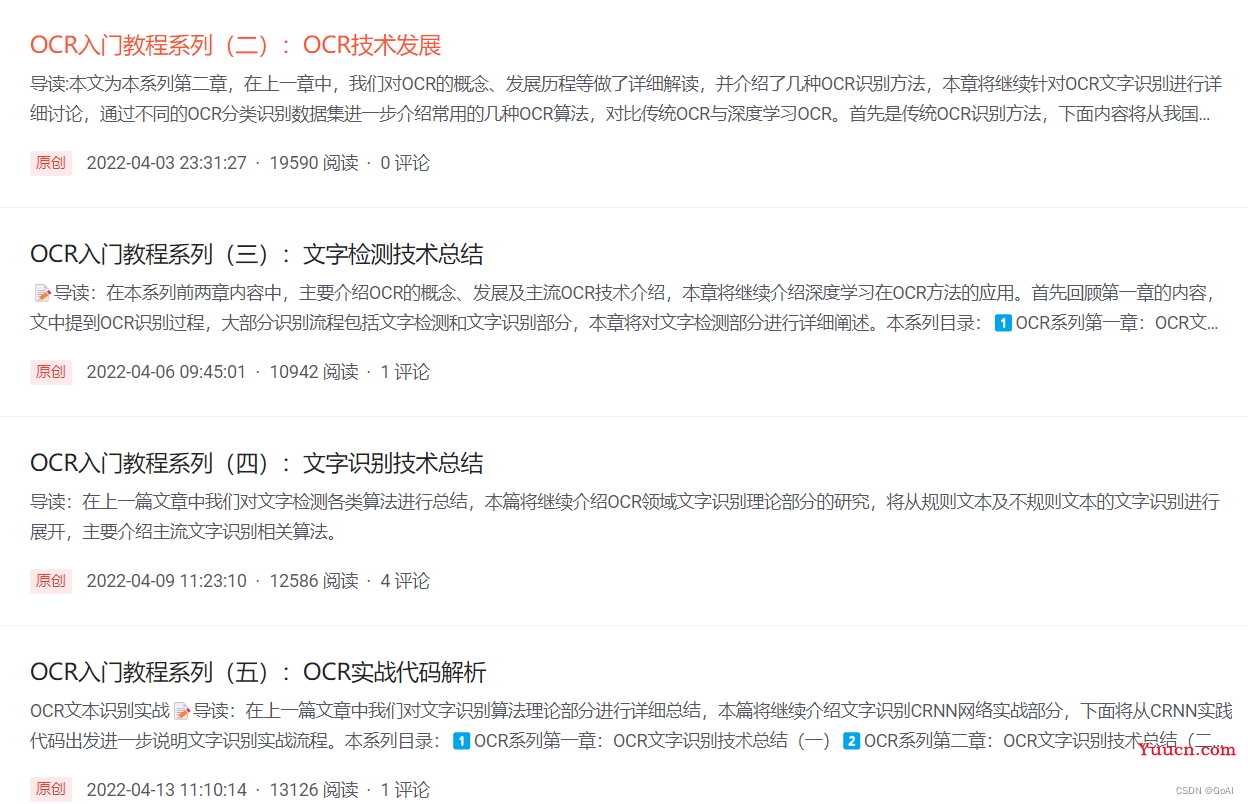Click date 2022-04-06 09:45:01

[x=167, y=372]
